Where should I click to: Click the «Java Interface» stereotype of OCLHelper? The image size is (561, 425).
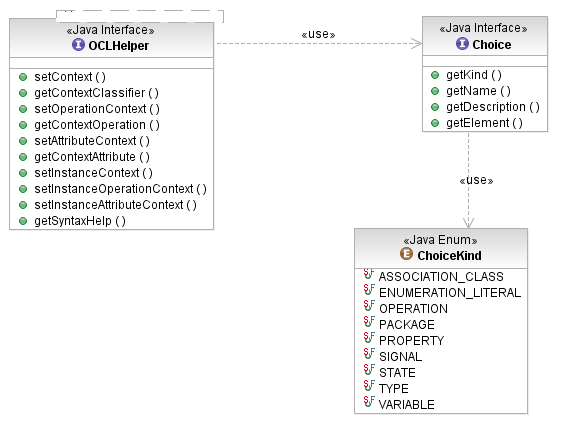pos(110,30)
